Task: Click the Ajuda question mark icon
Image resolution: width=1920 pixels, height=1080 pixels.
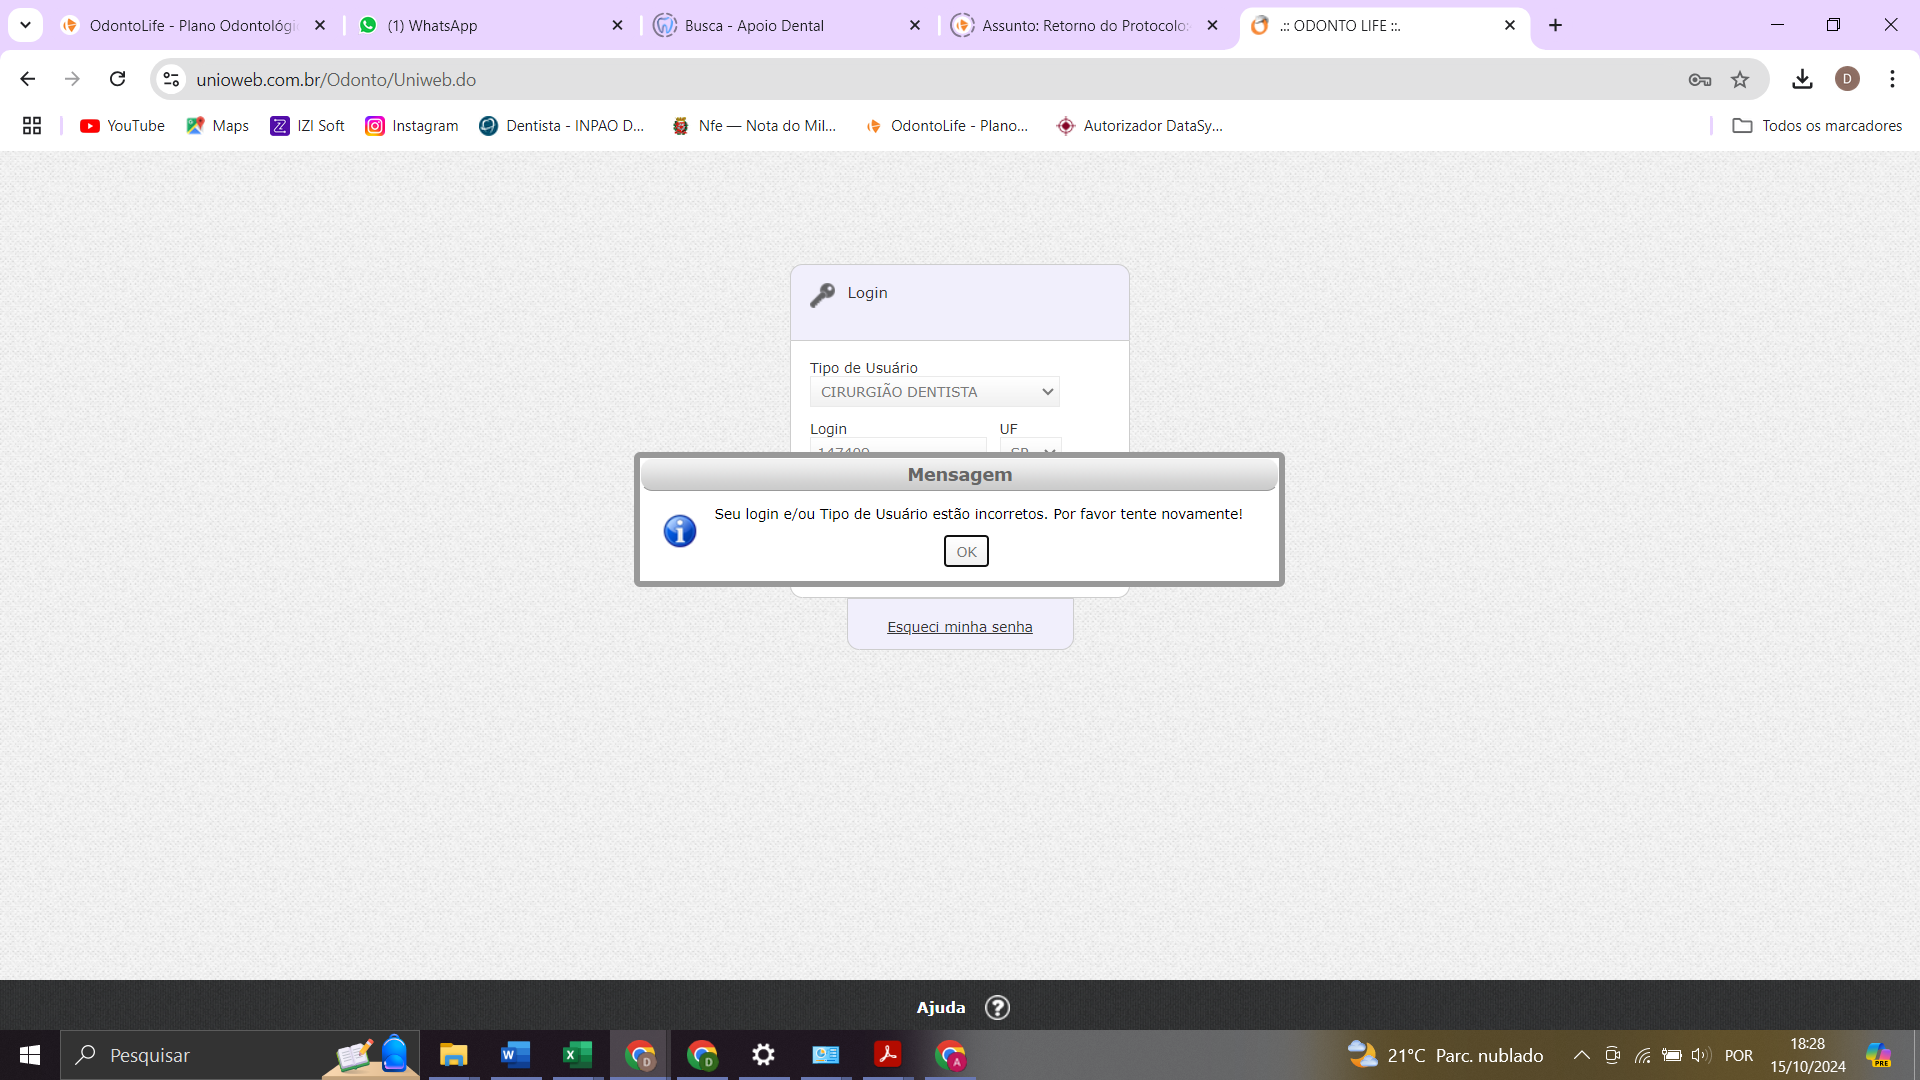Action: click(x=997, y=1007)
